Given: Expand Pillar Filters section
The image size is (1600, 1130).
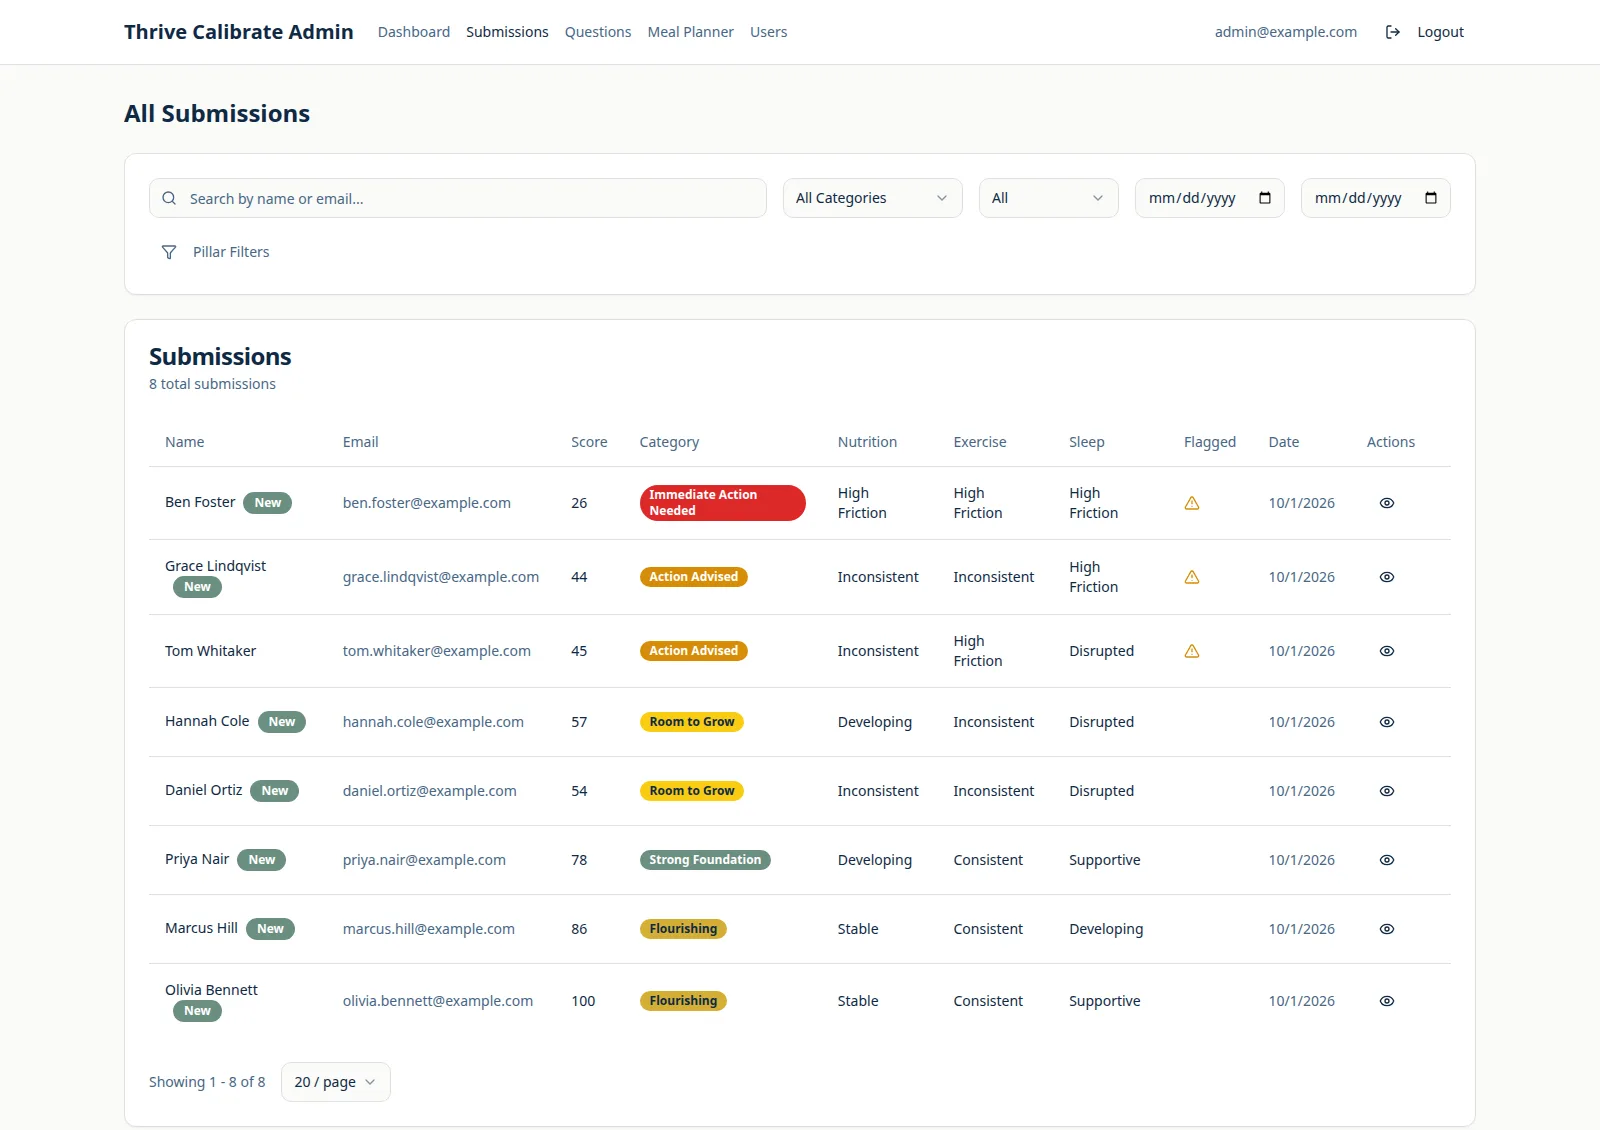Looking at the screenshot, I should pyautogui.click(x=215, y=252).
